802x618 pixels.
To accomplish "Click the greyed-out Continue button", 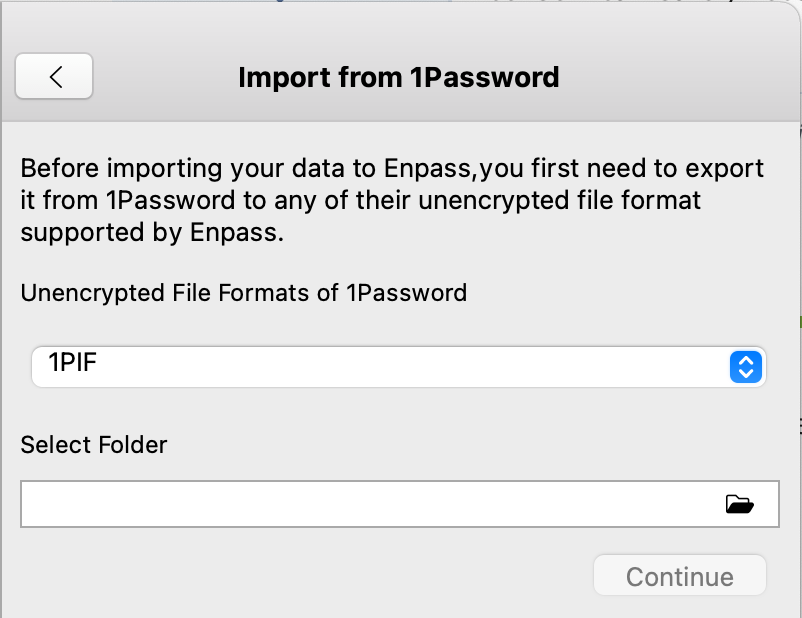I will coord(679,576).
